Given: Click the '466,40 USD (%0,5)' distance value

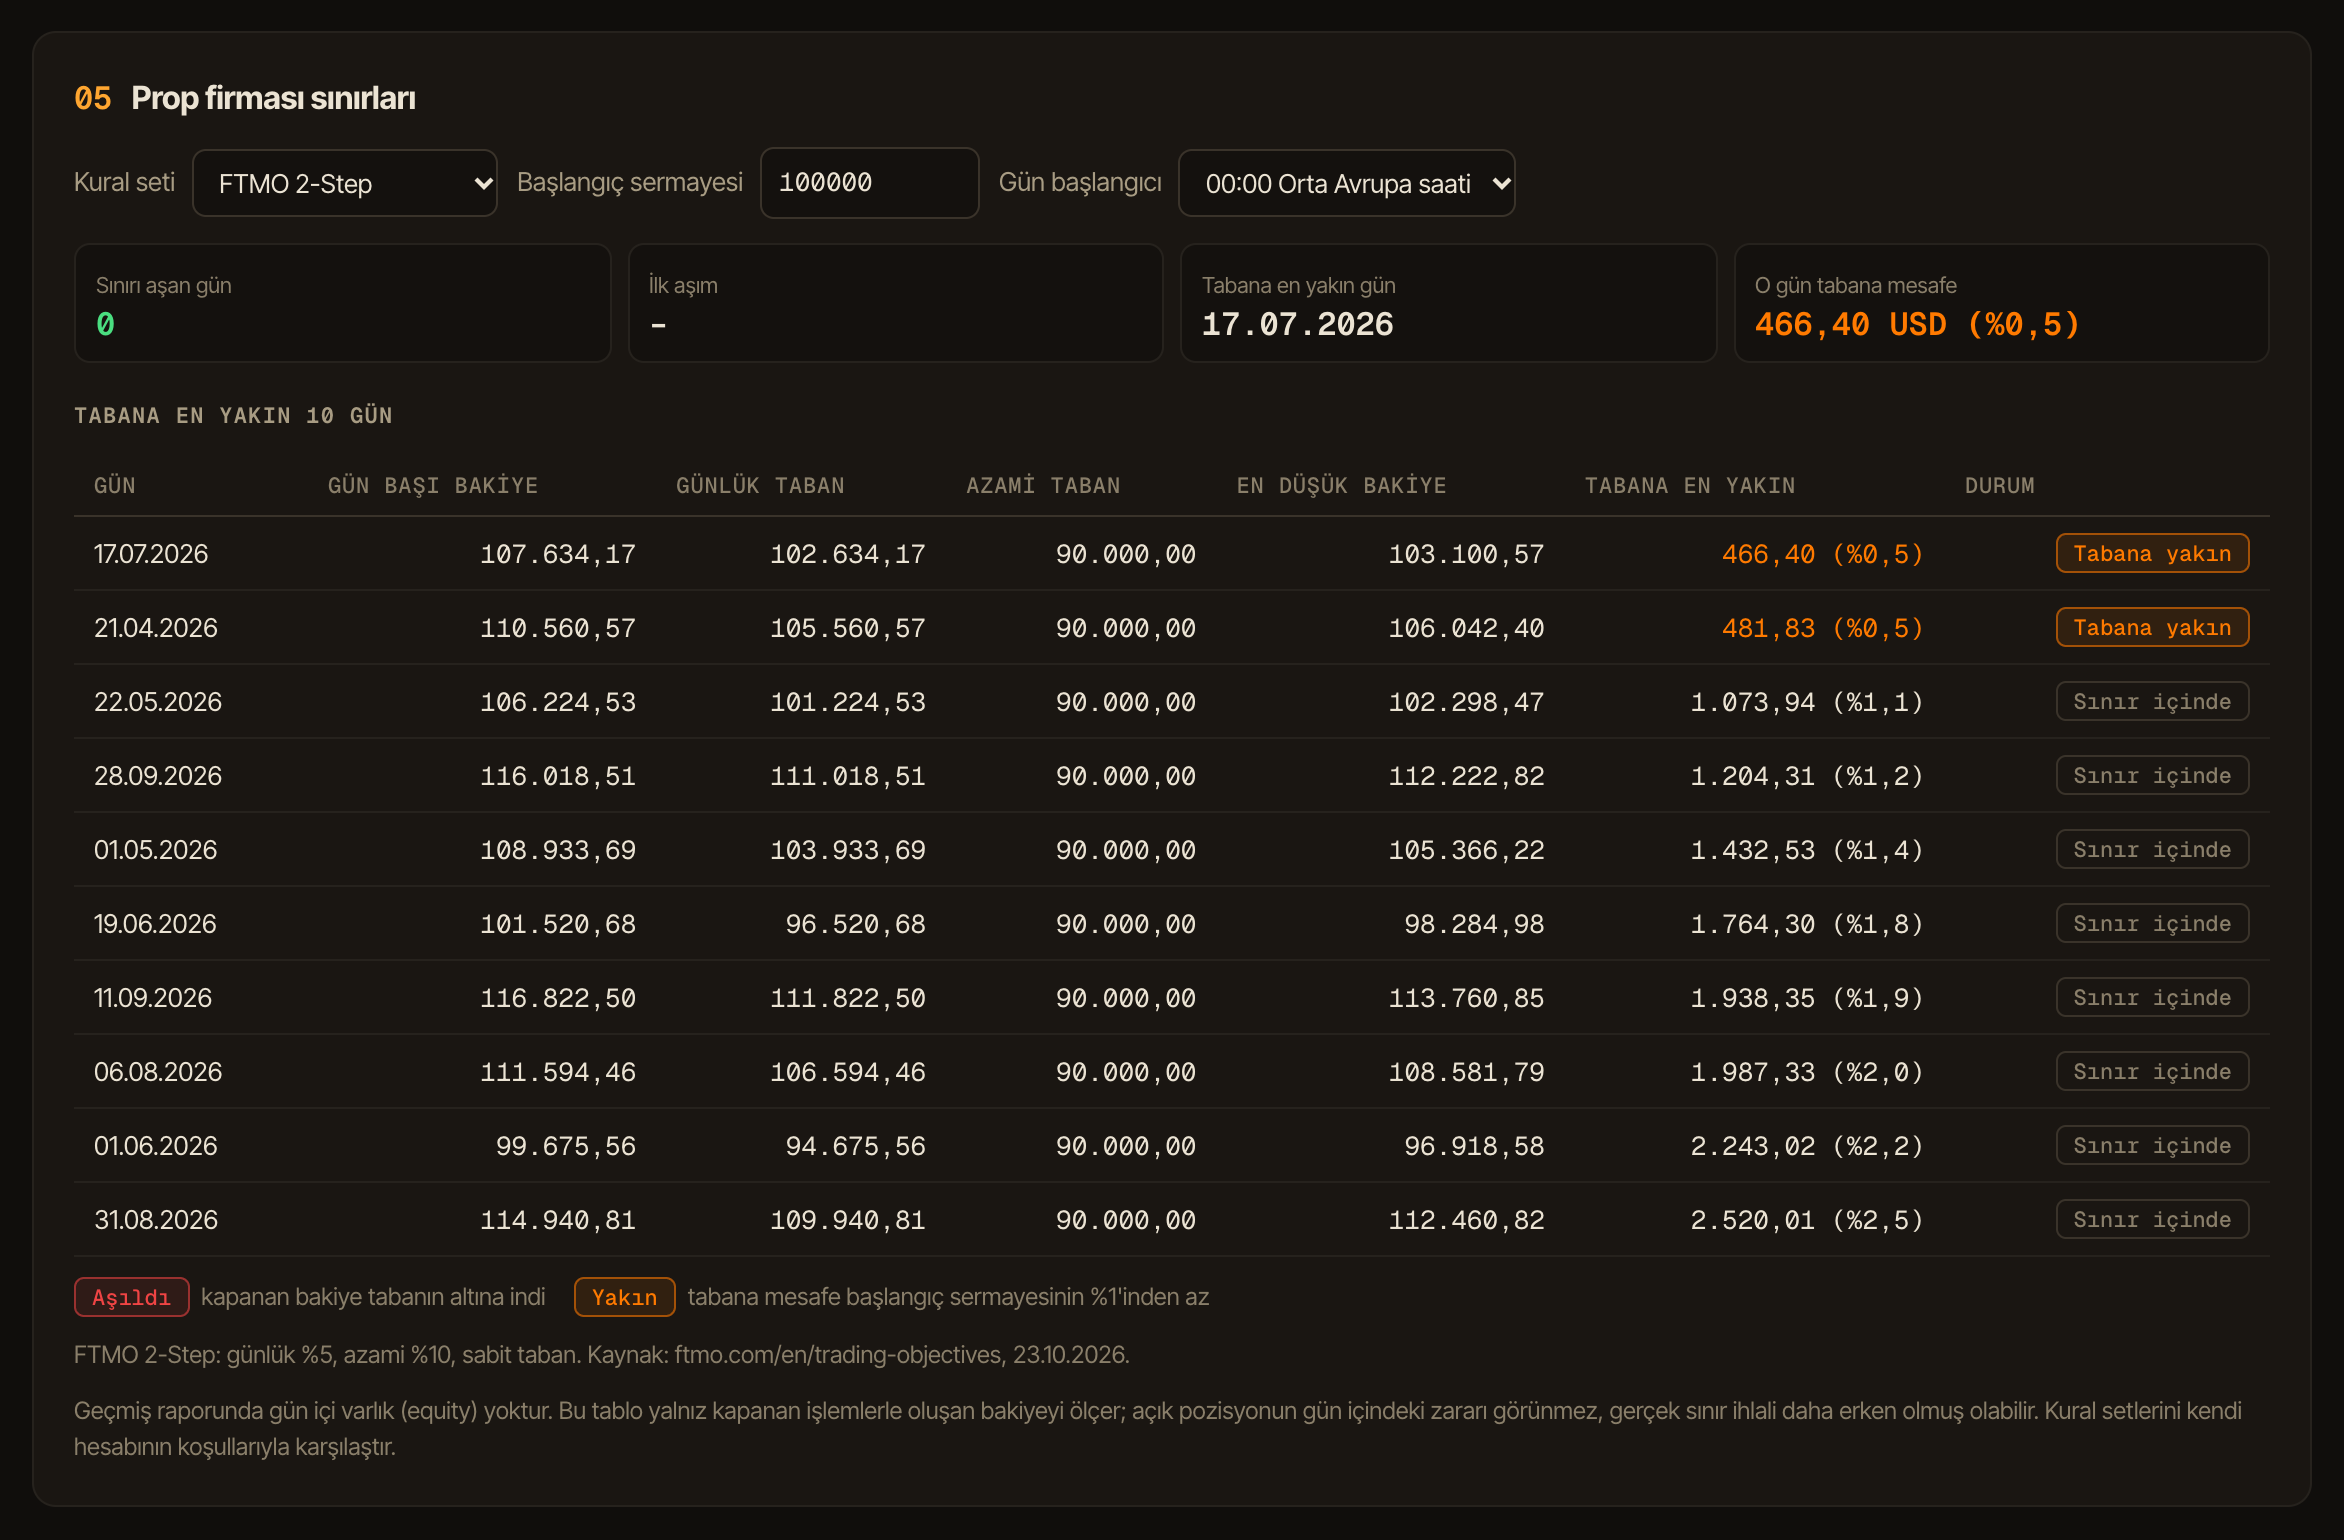Looking at the screenshot, I should (x=1917, y=325).
